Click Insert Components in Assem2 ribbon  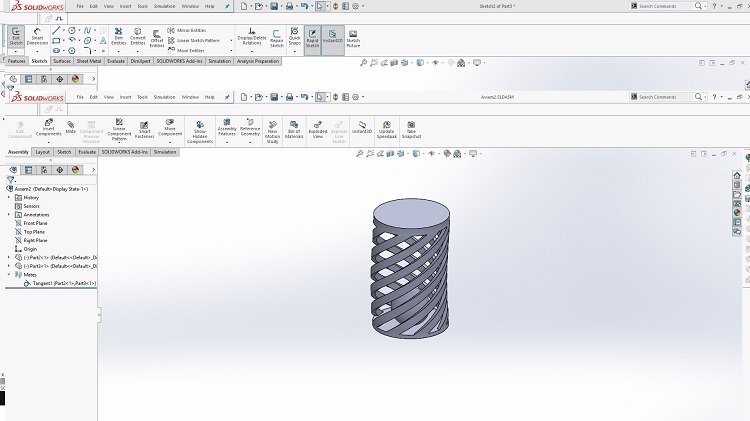(x=49, y=127)
